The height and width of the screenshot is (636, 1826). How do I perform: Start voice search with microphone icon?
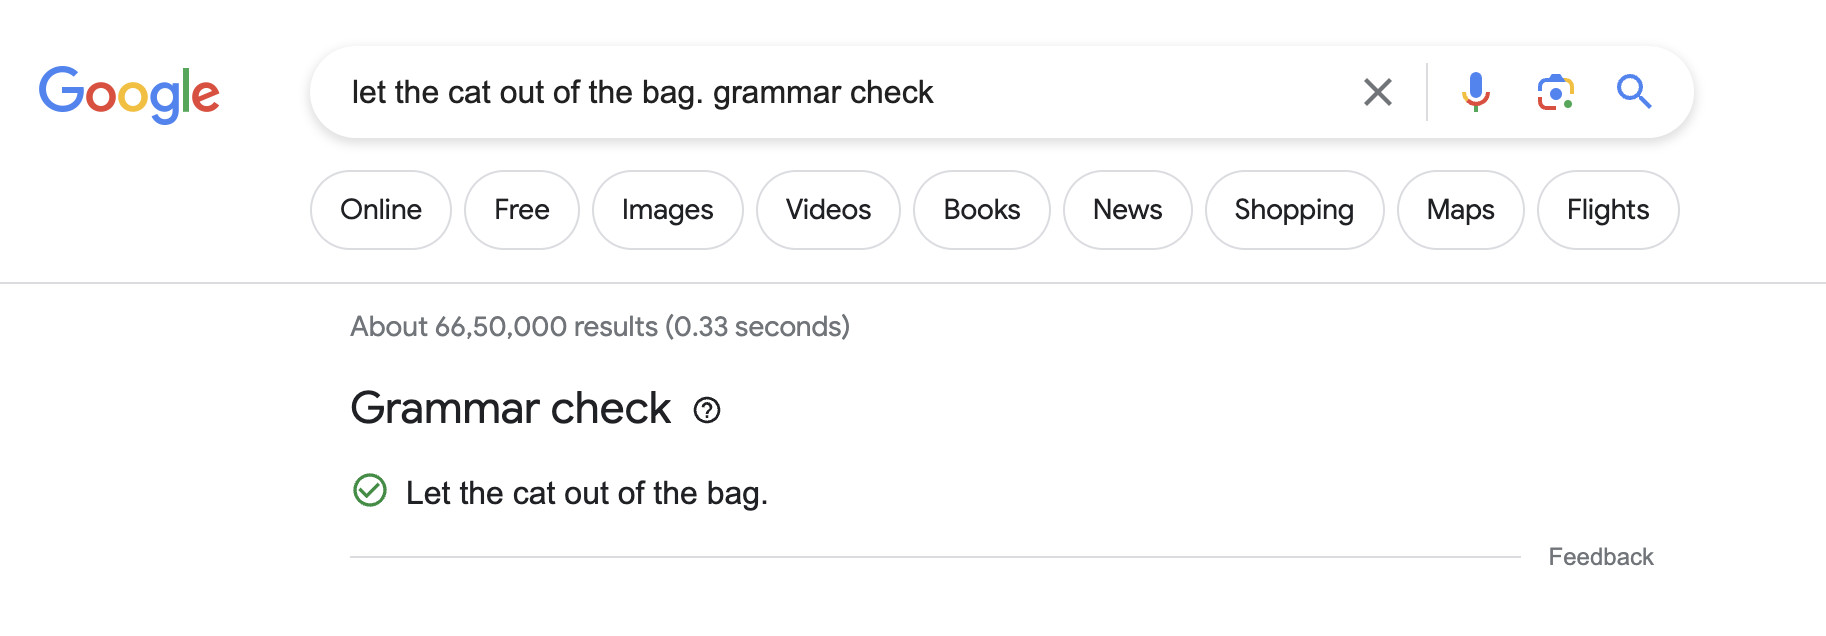[x=1475, y=92]
